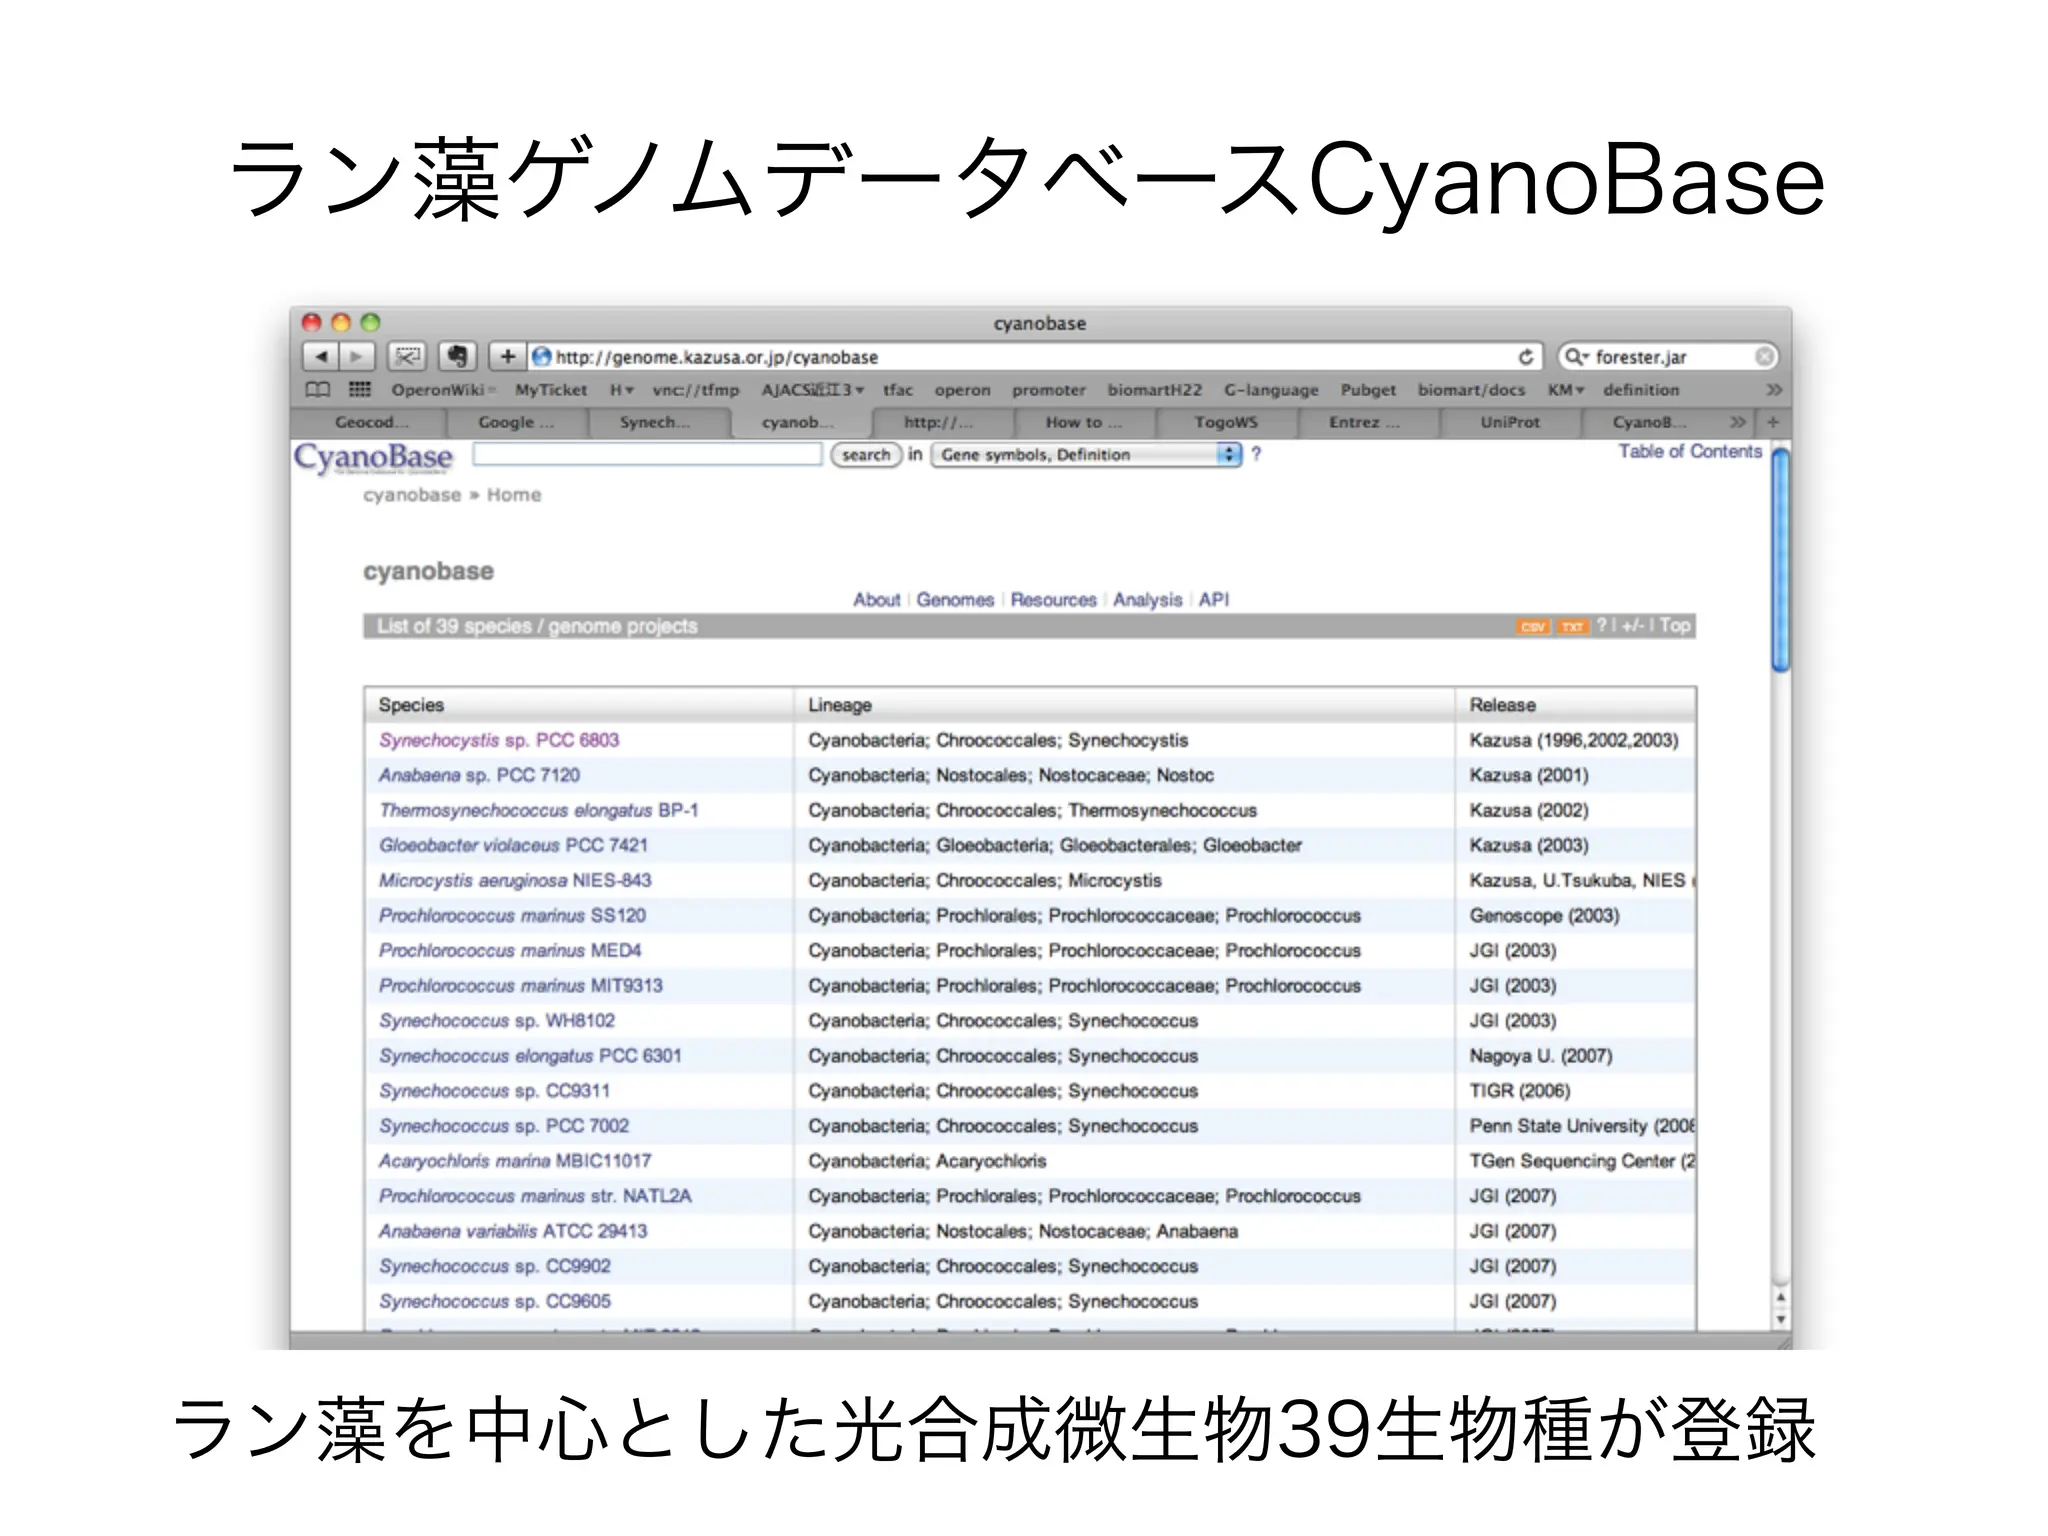Show more bookmarks with the bookmarks bar chevron
This screenshot has height=1536, width=2048.
click(1773, 390)
